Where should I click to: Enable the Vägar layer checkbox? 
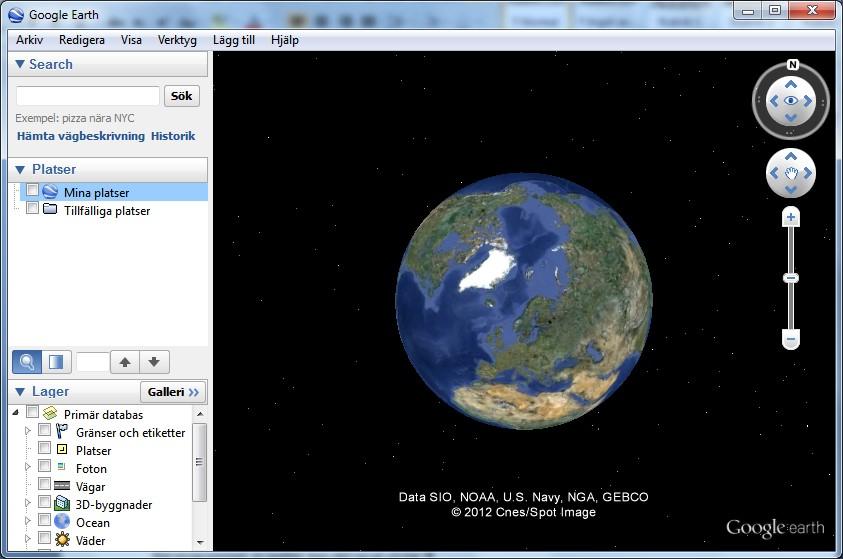pyautogui.click(x=45, y=484)
